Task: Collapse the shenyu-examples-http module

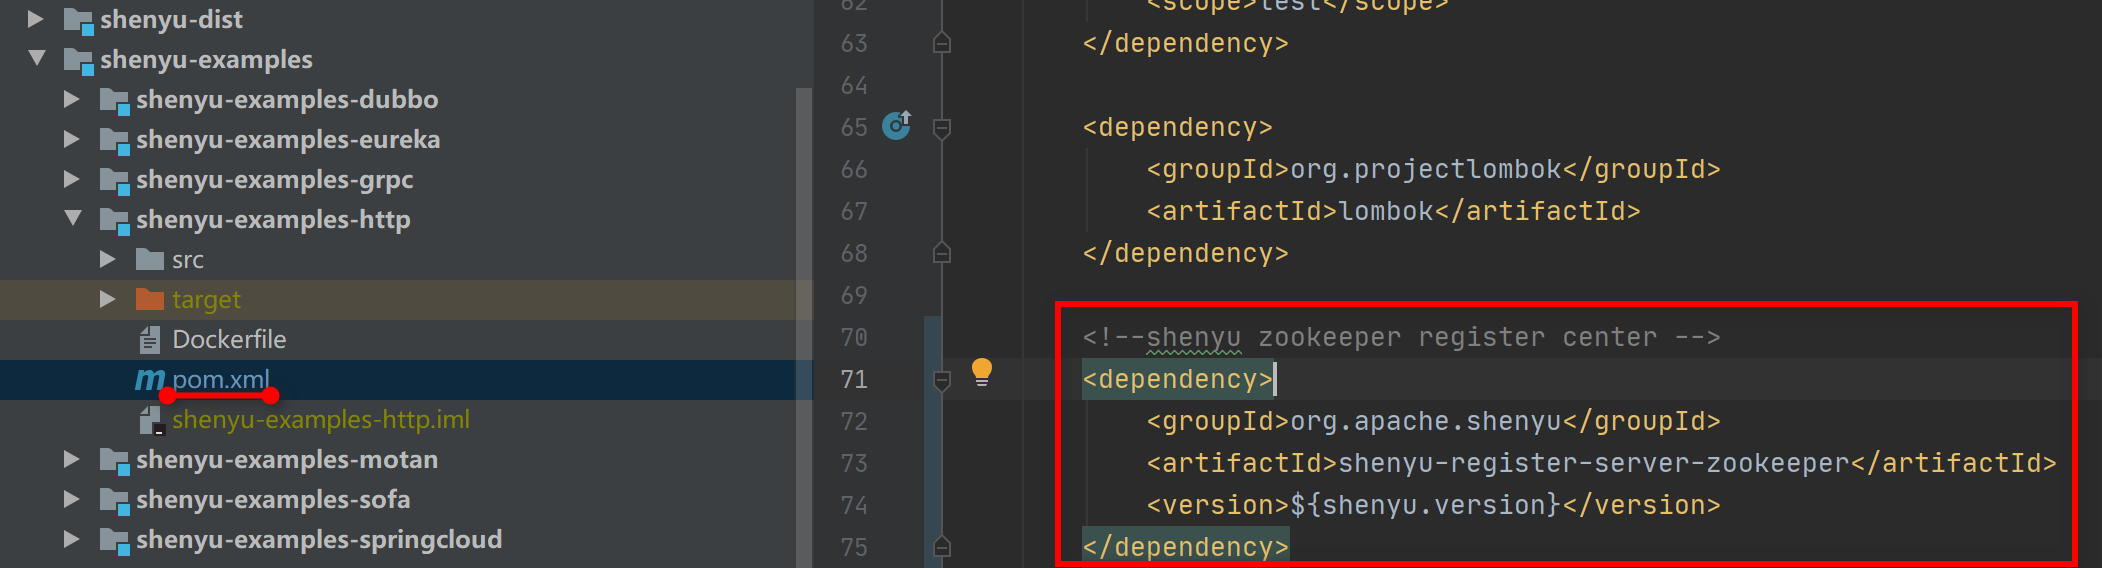Action: [x=72, y=219]
